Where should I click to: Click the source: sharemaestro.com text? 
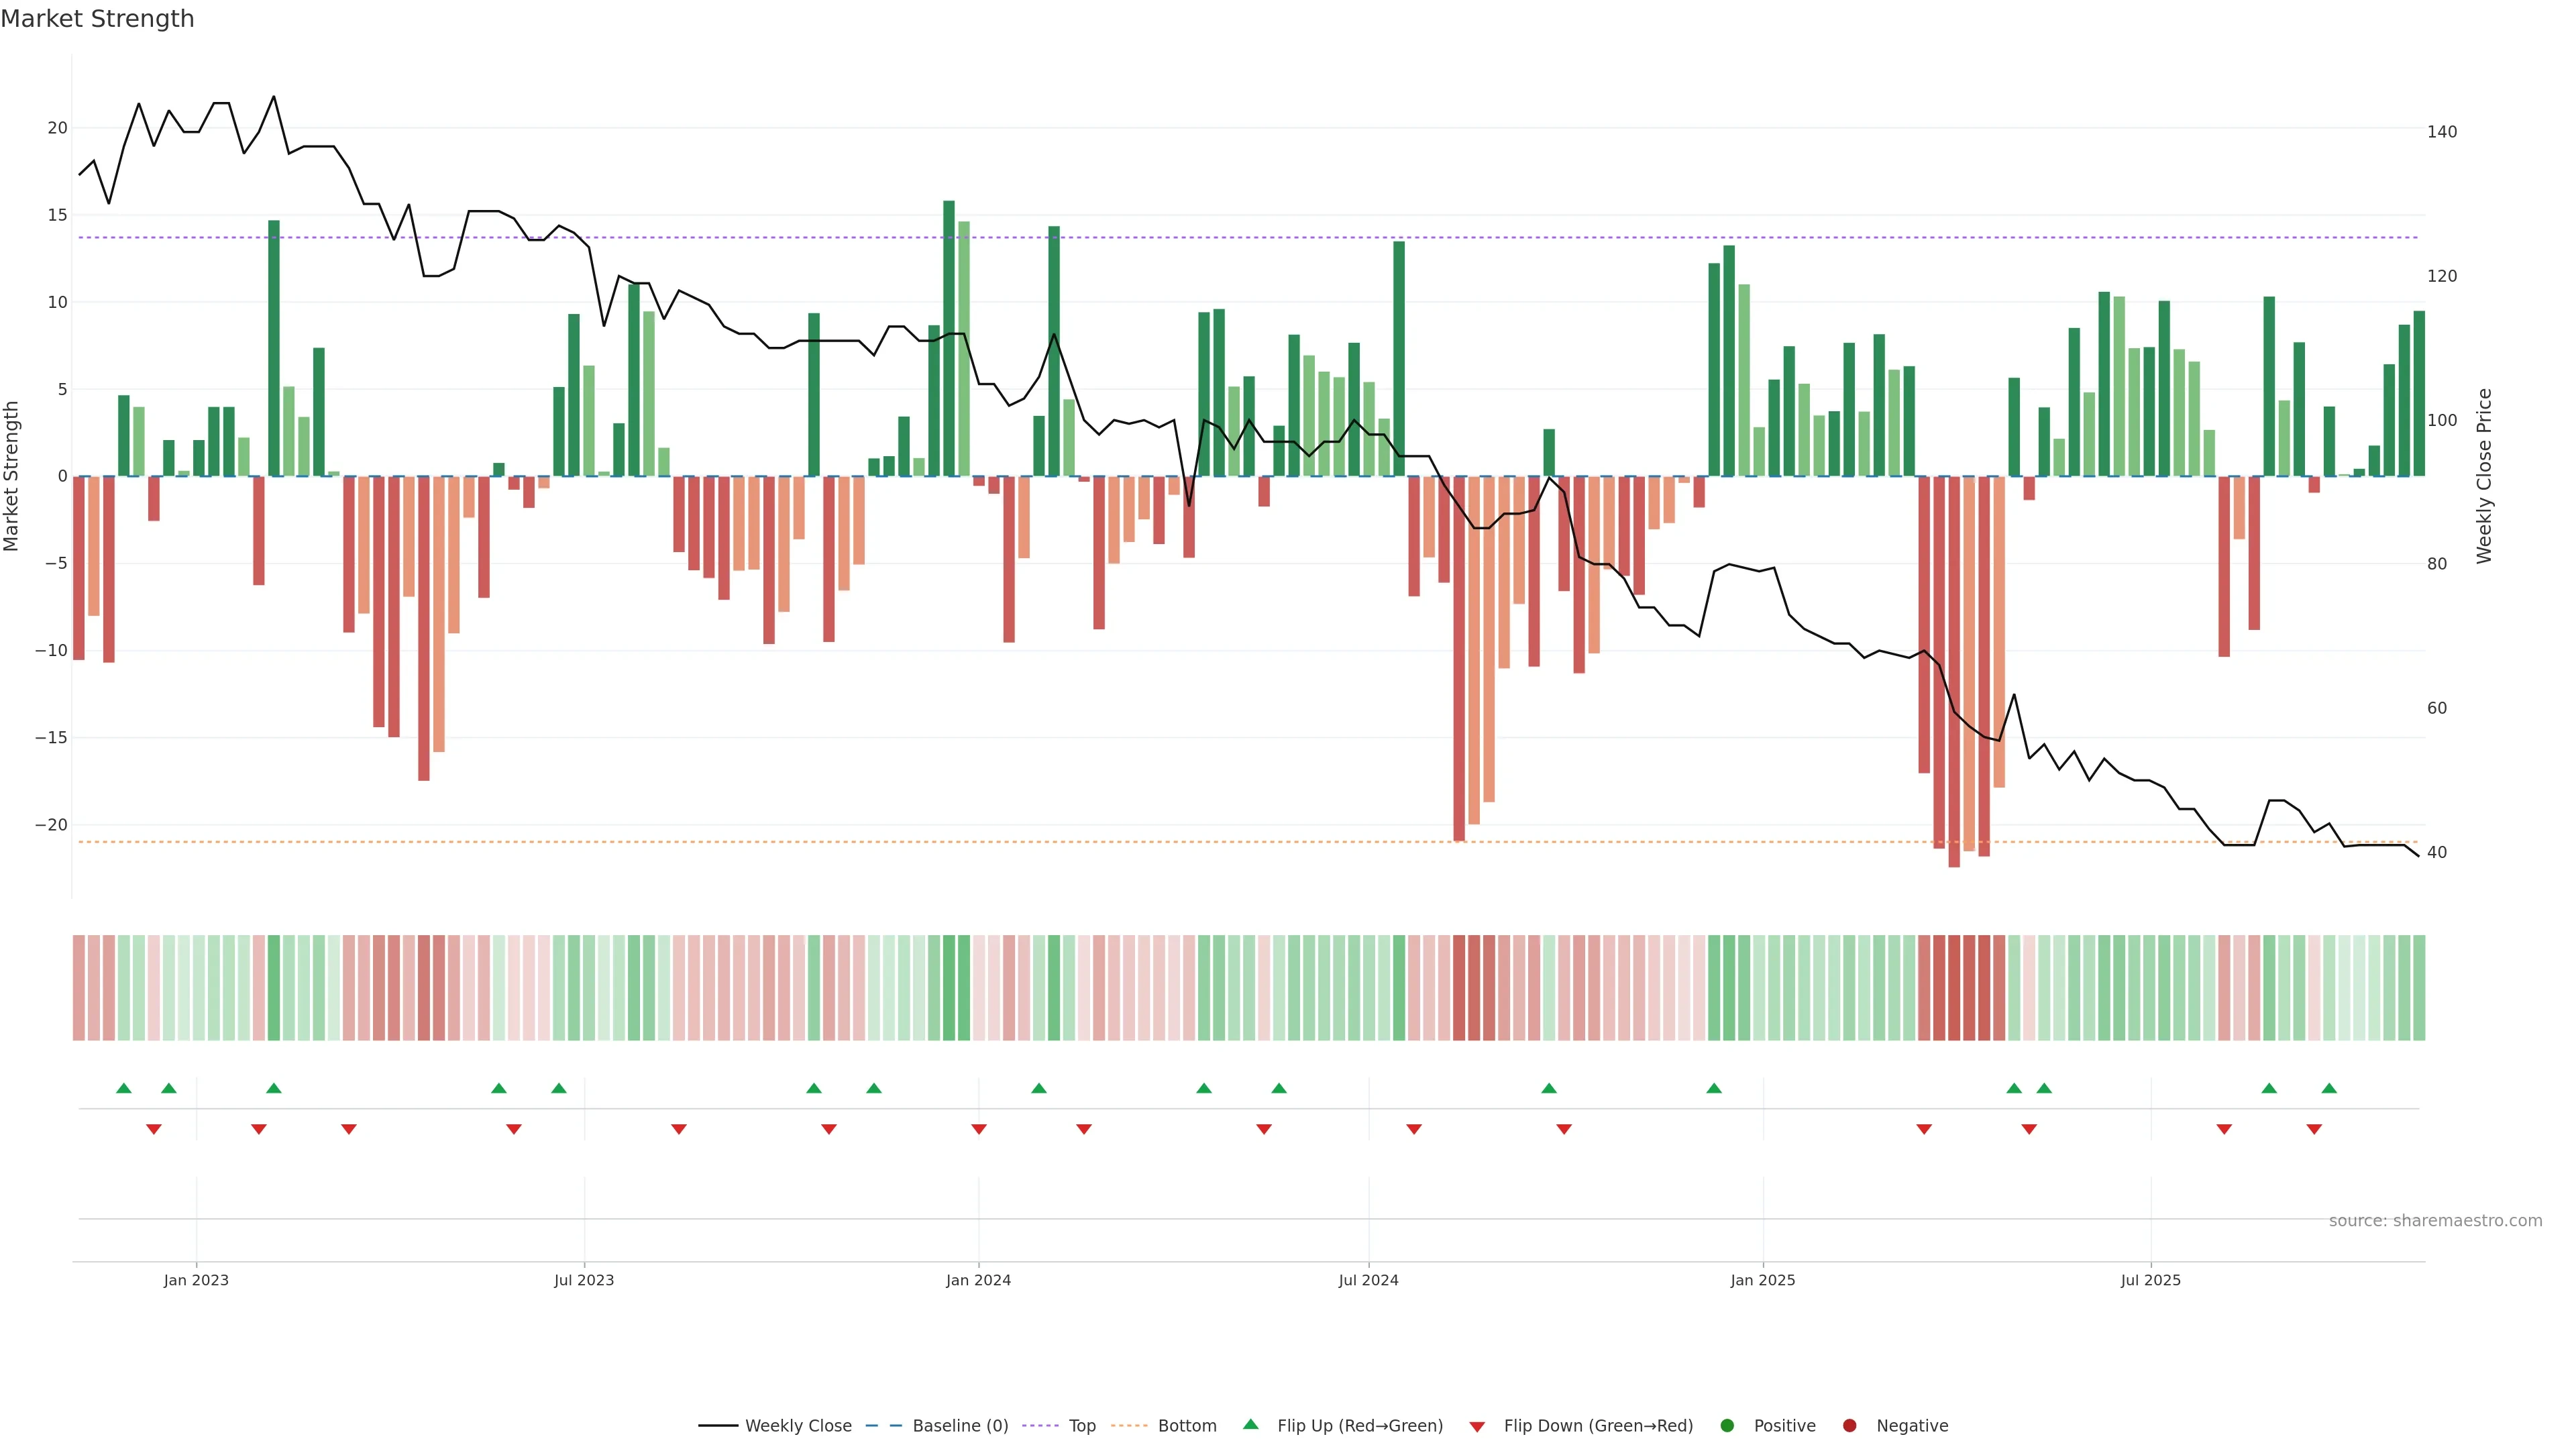(x=2435, y=1220)
